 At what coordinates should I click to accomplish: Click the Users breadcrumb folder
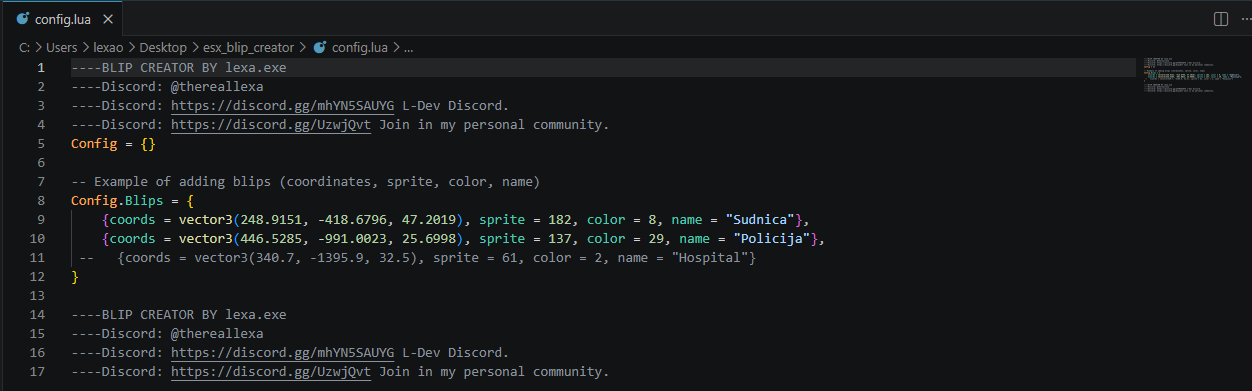pos(63,47)
